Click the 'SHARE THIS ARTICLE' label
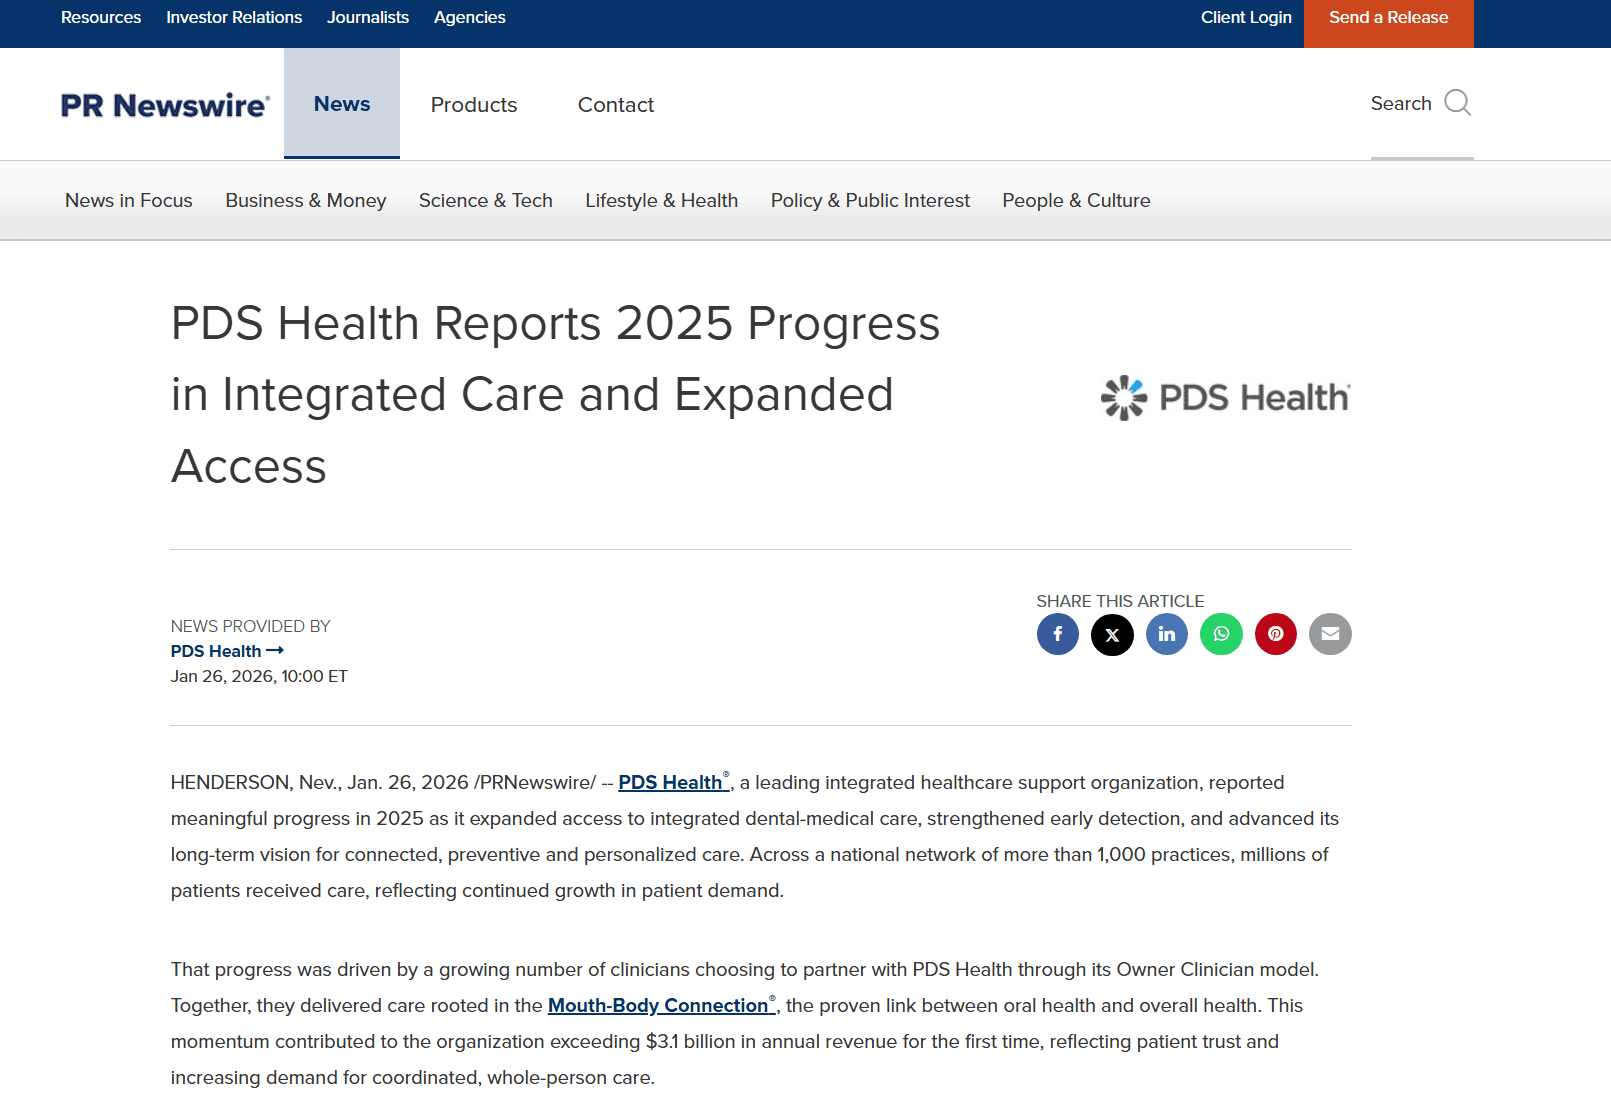 tap(1120, 601)
